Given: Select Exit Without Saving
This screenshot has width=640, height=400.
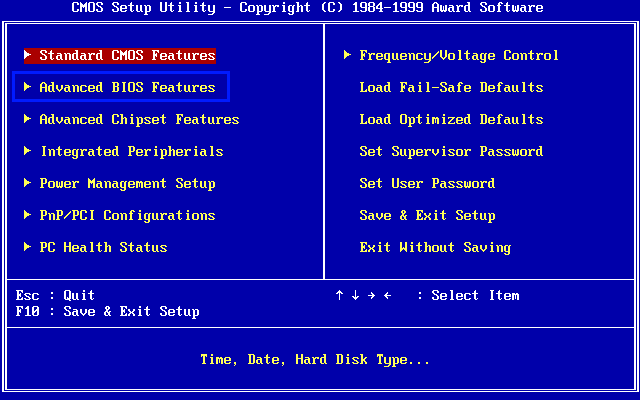Looking at the screenshot, I should tap(435, 247).
